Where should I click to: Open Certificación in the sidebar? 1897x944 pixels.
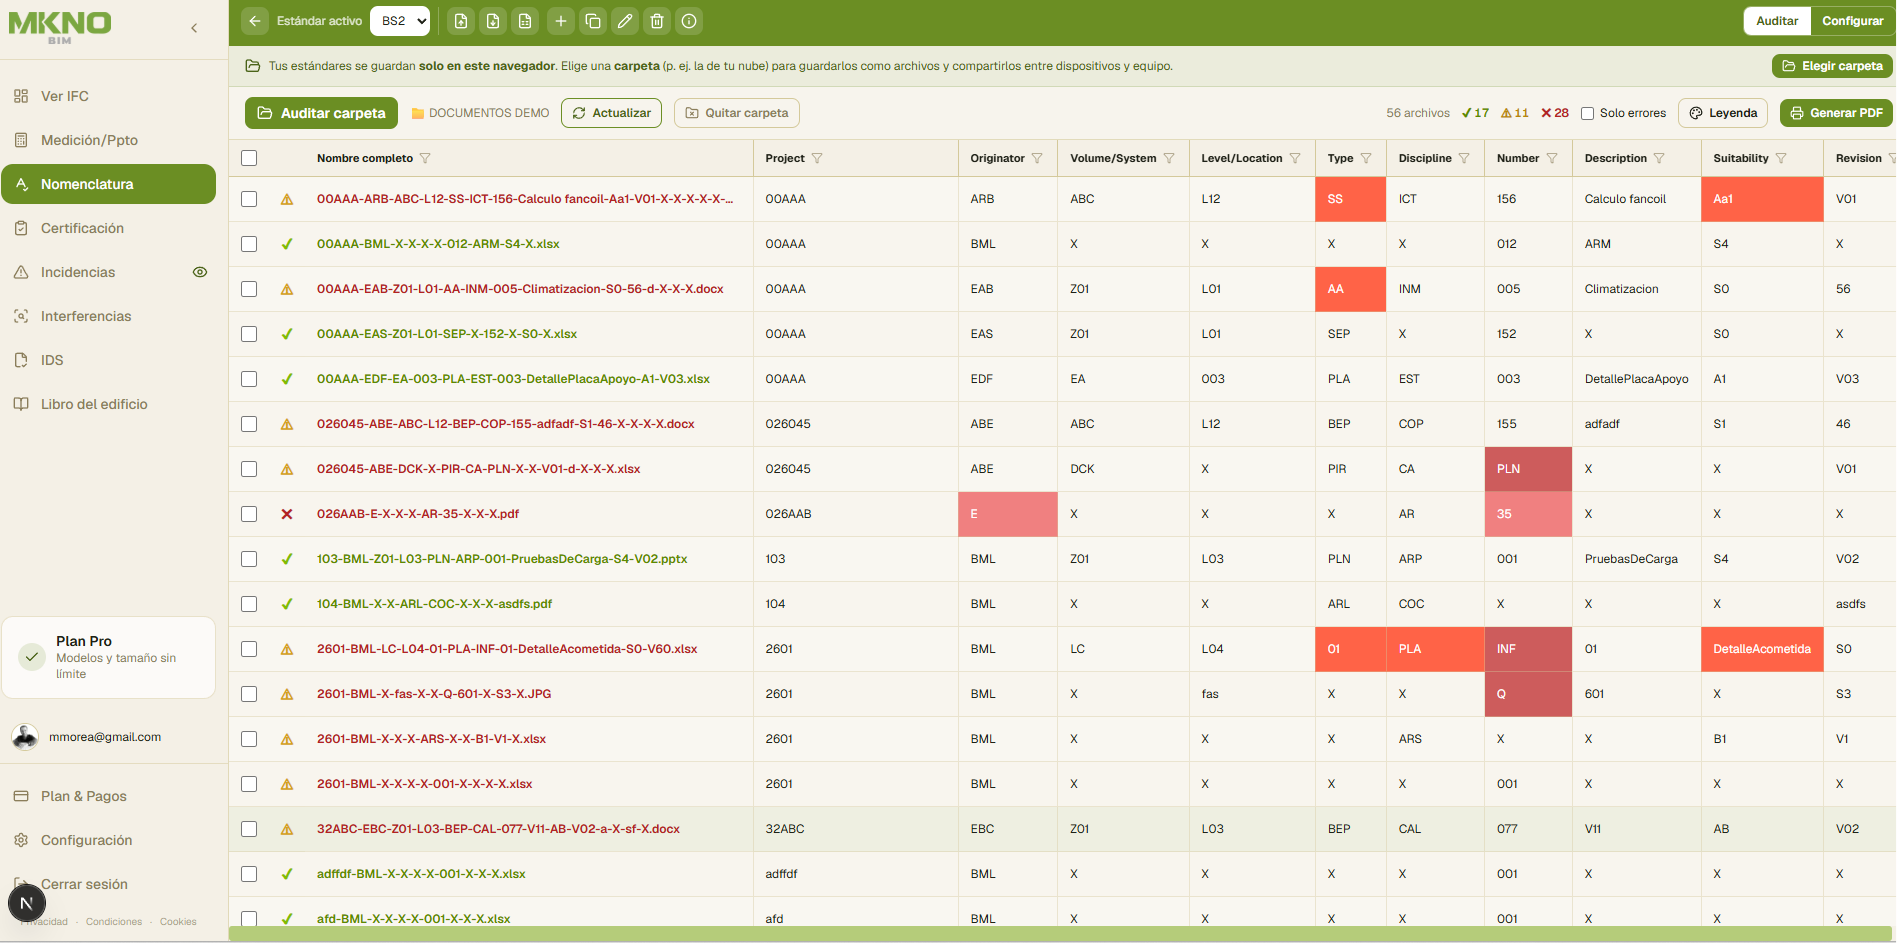point(108,228)
